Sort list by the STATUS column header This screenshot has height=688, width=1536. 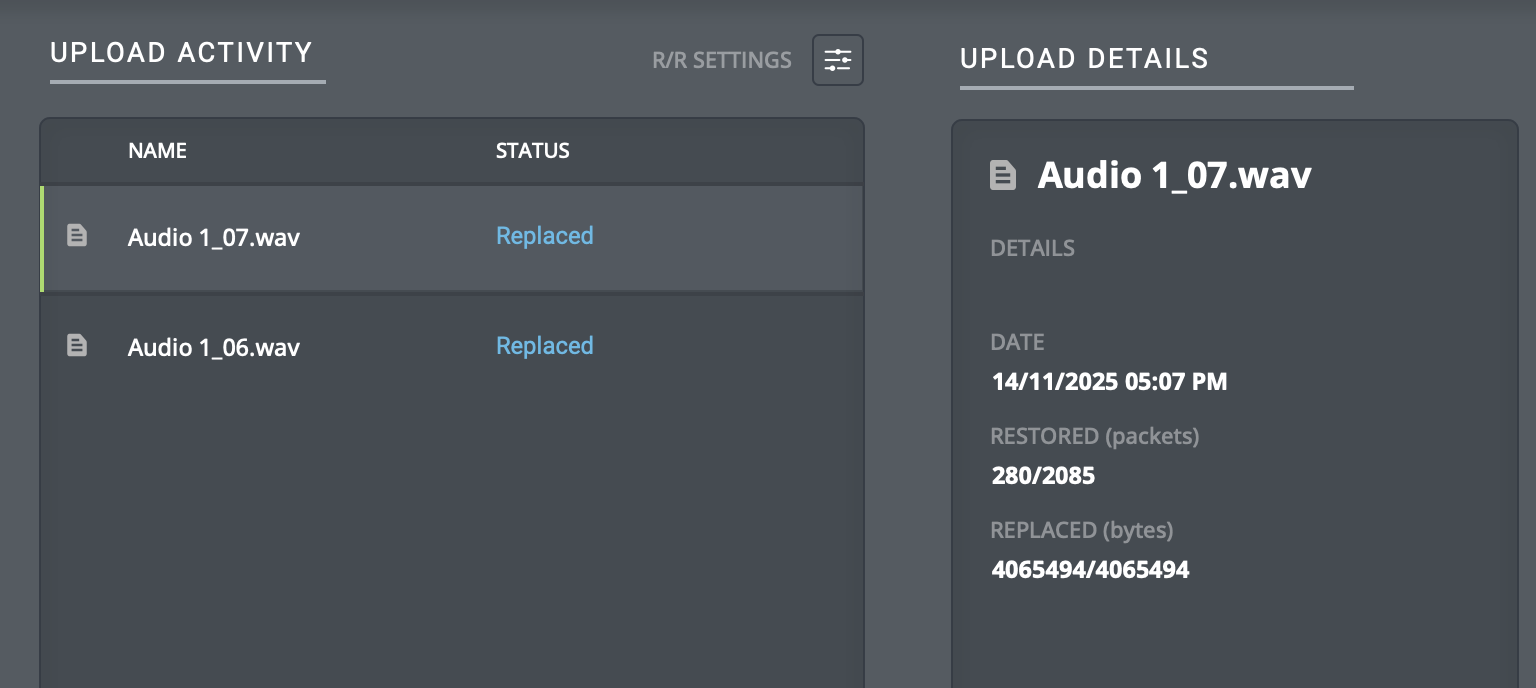[532, 151]
